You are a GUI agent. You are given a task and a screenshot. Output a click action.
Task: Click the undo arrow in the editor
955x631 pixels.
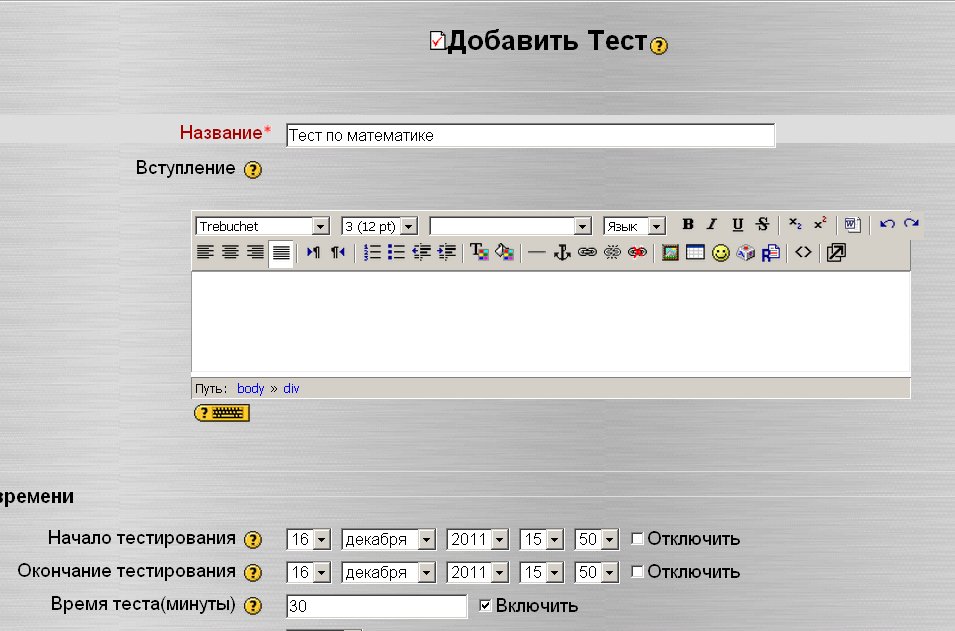coord(887,223)
